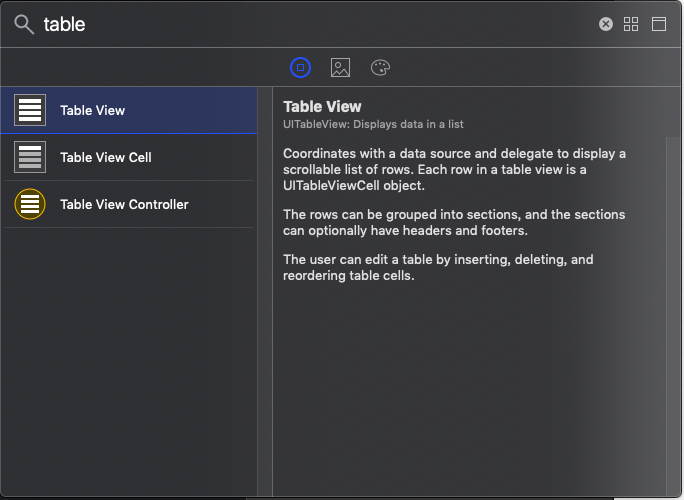Viewport: 684px width, 500px height.
Task: Click the magnifying glass search icon
Action: pyautogui.click(x=23, y=24)
